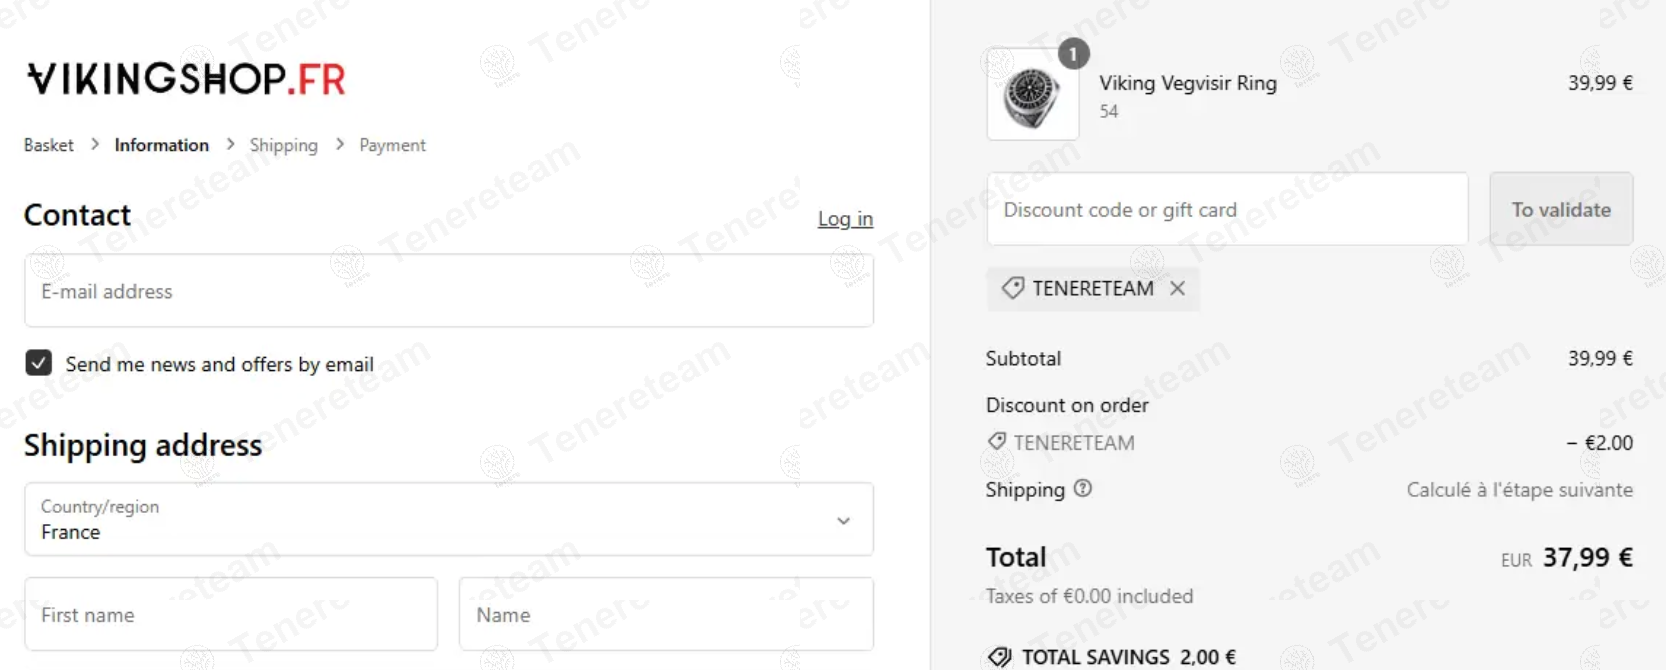
Task: Select the Shipping breadcrumb step
Action: (x=283, y=146)
